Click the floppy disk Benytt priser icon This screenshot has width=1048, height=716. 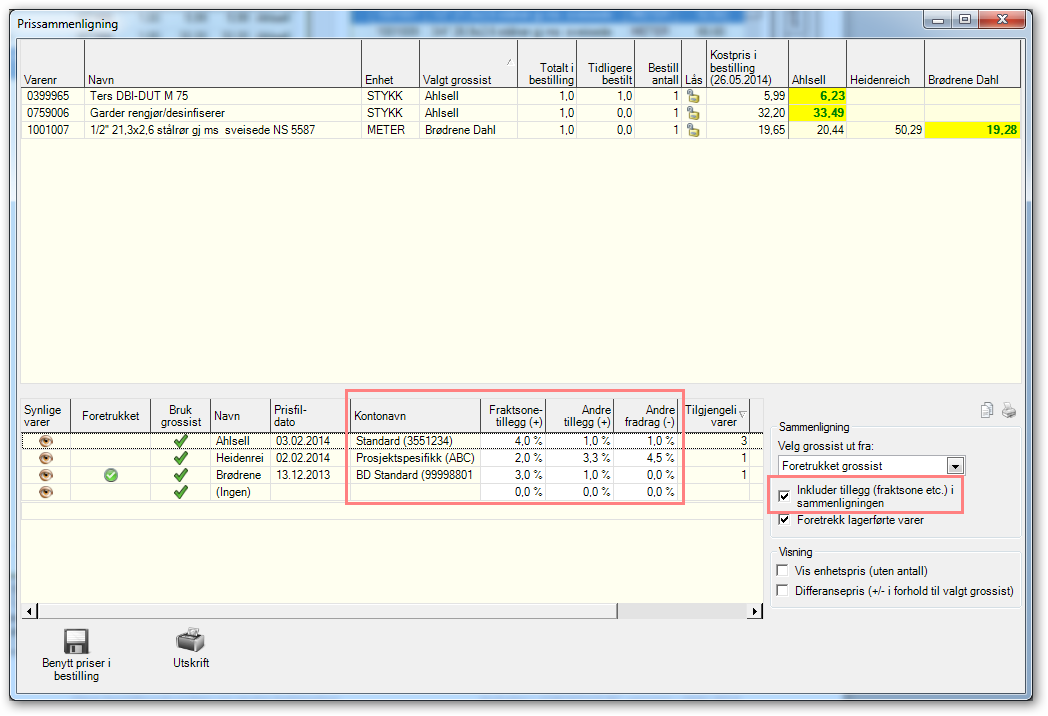click(x=76, y=641)
